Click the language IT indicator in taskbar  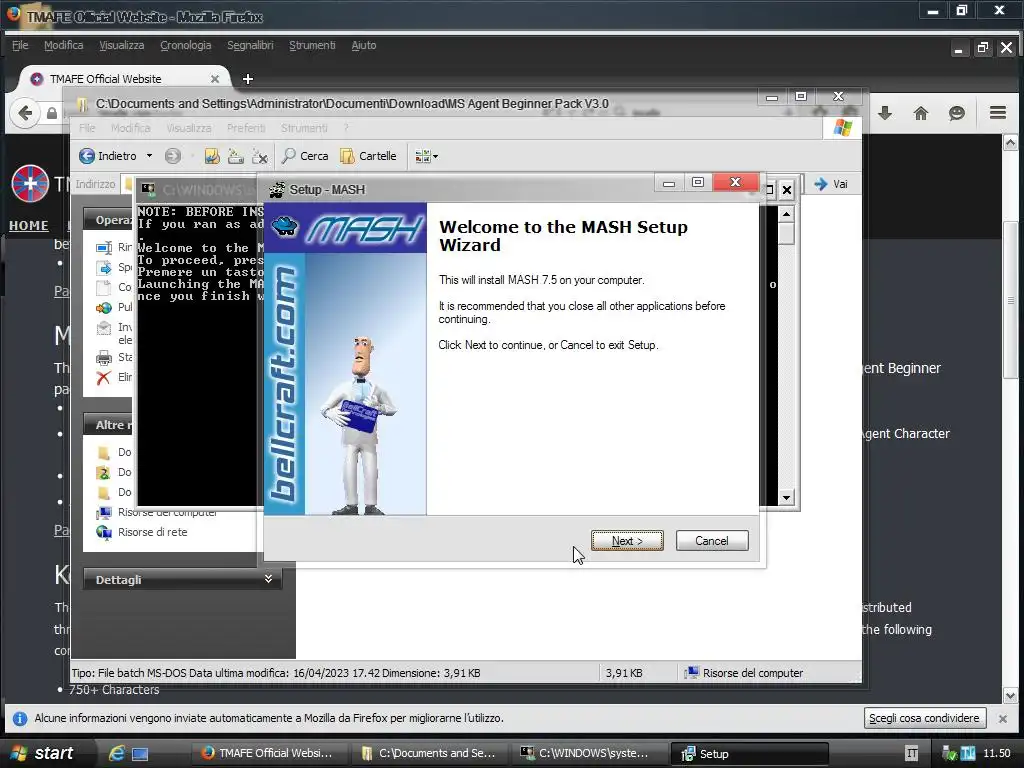point(912,754)
